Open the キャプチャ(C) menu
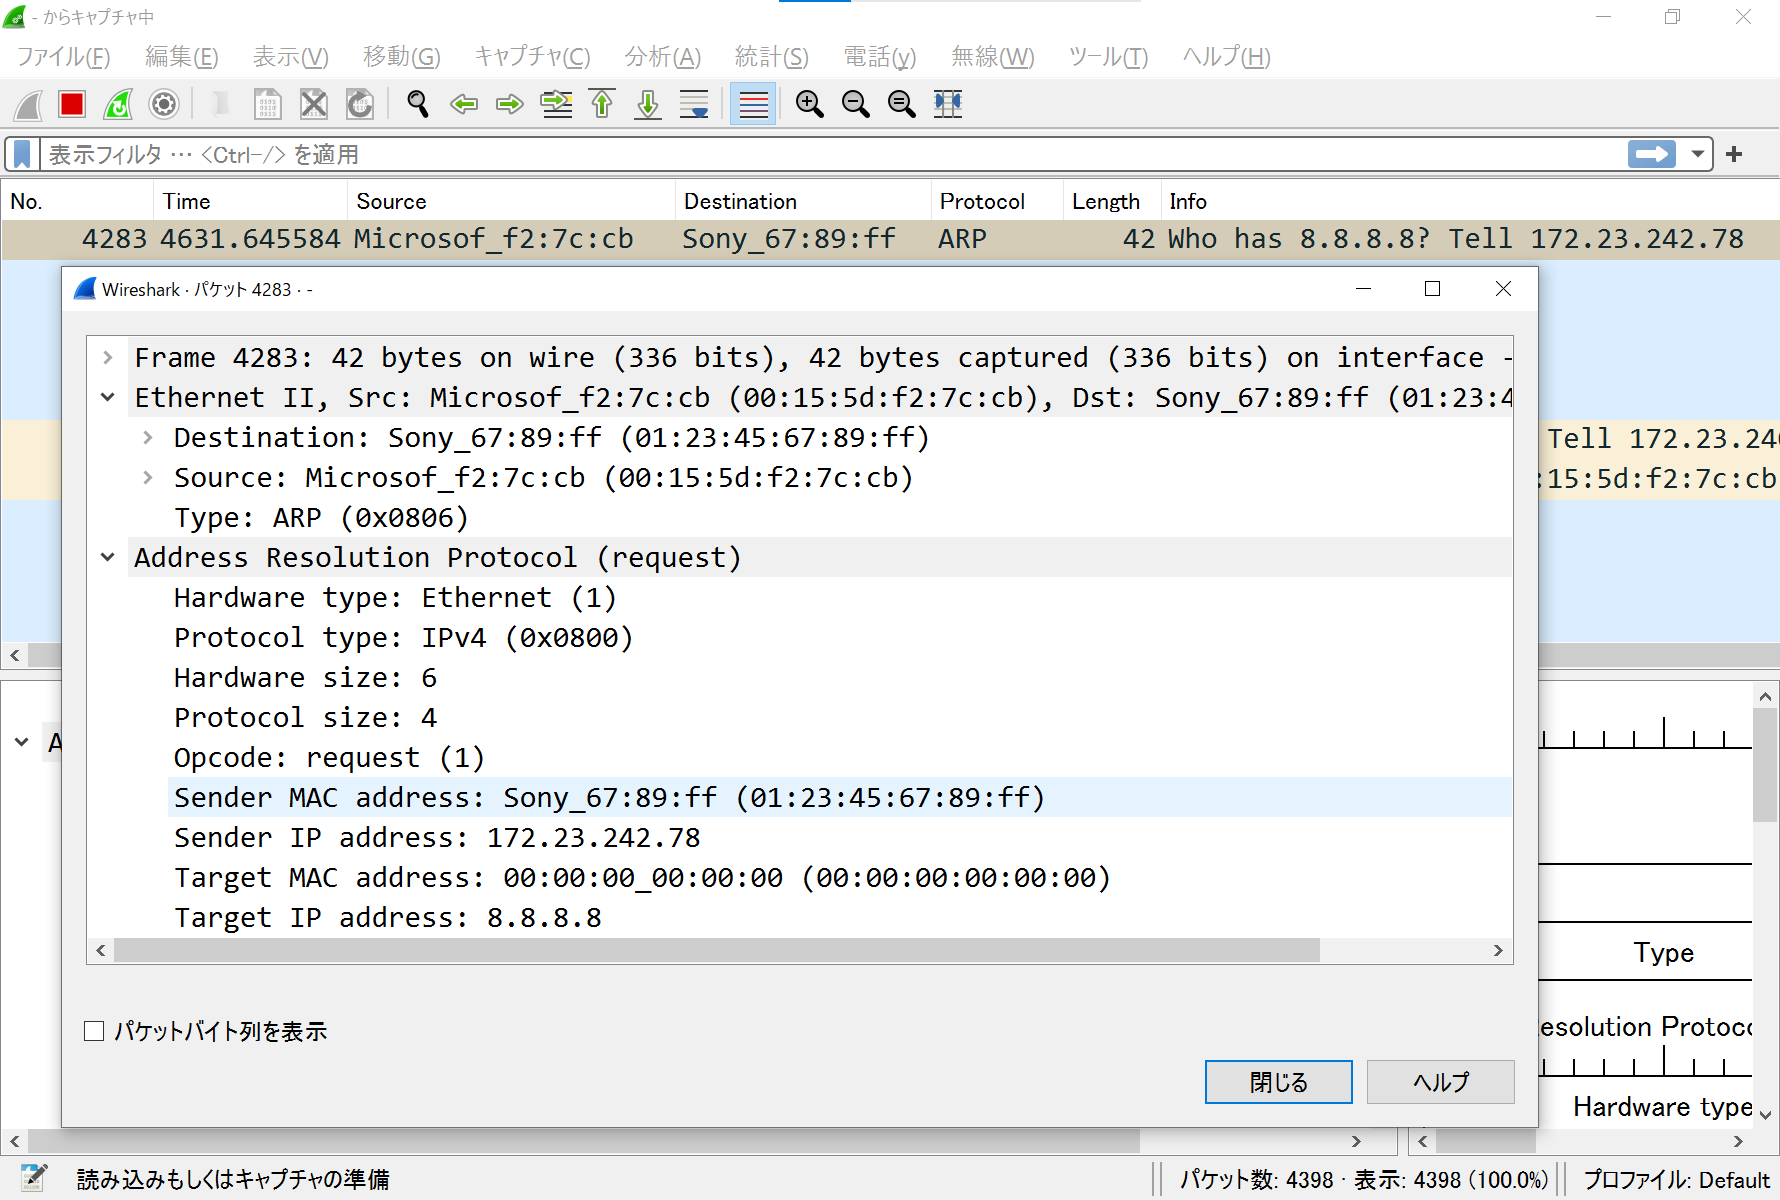The image size is (1780, 1200). [x=532, y=57]
